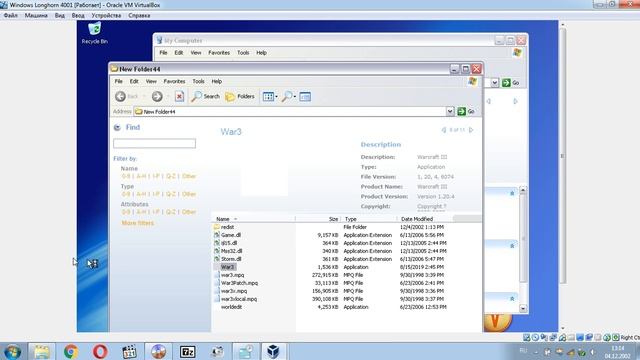Viewport: 640px width, 360px height.
Task: Click the More filters link
Action: click(x=138, y=223)
